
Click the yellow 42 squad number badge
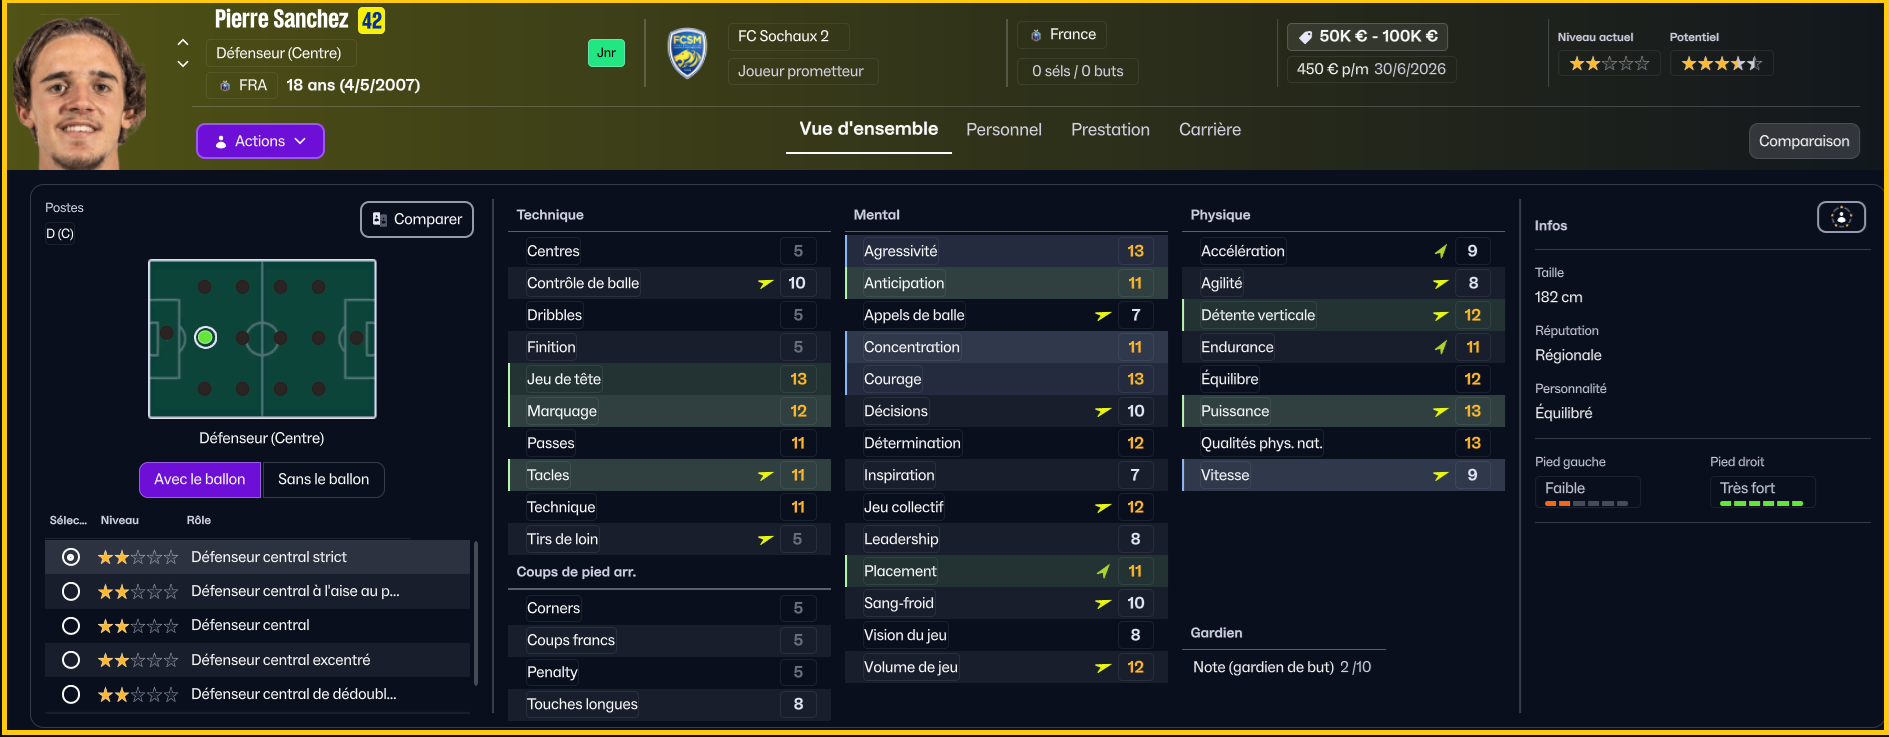click(372, 20)
